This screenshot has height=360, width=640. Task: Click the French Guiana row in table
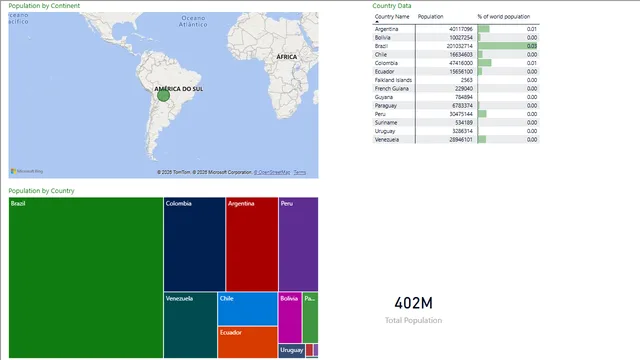pyautogui.click(x=456, y=89)
